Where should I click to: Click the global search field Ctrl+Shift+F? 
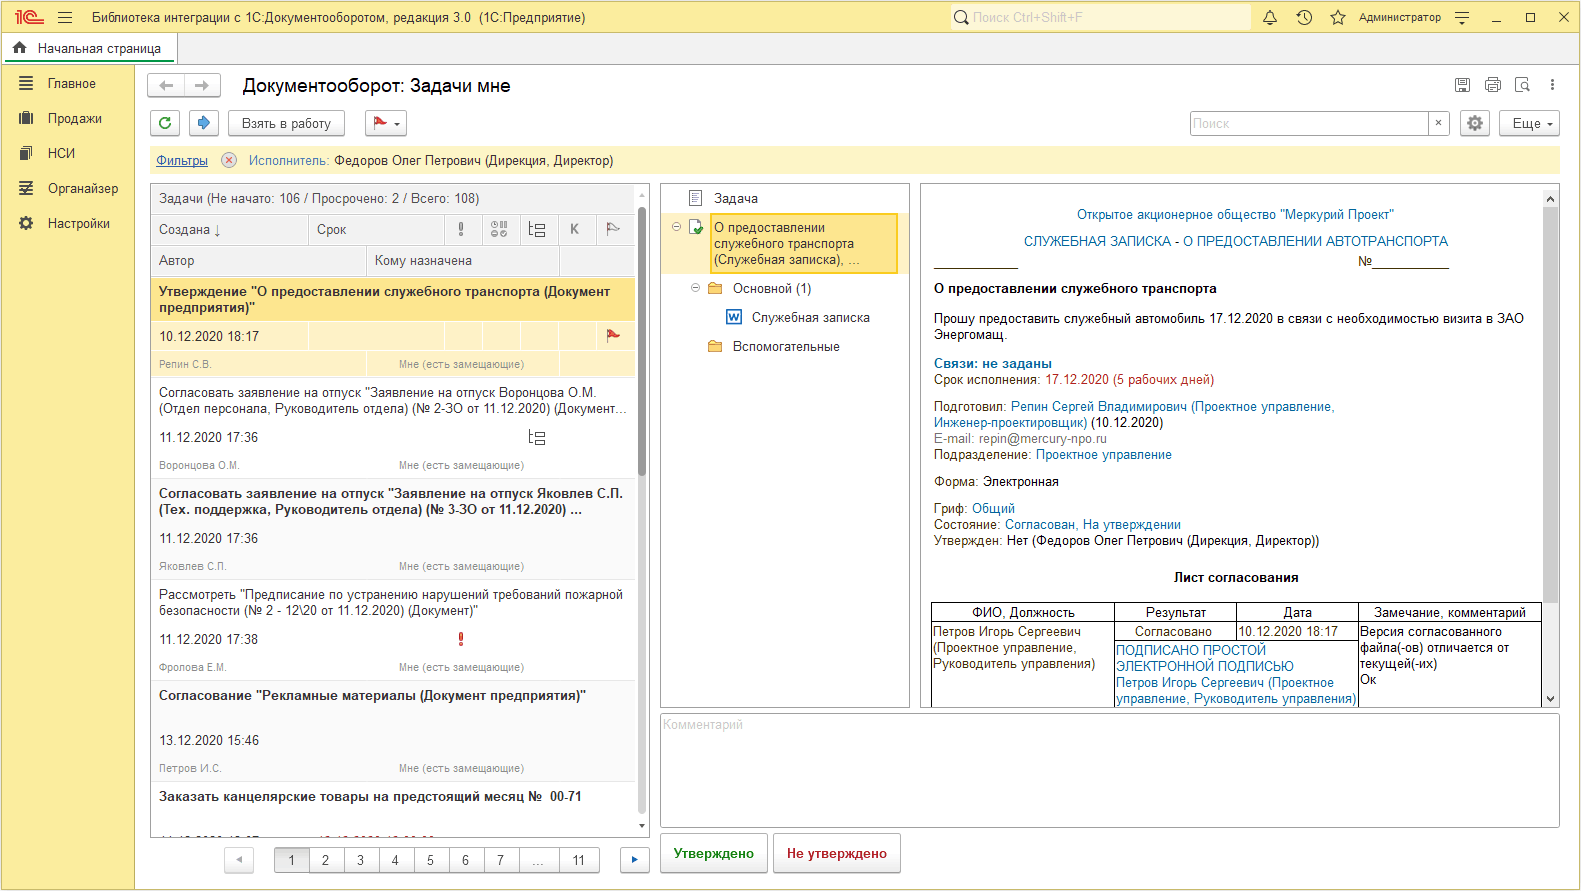[1100, 17]
